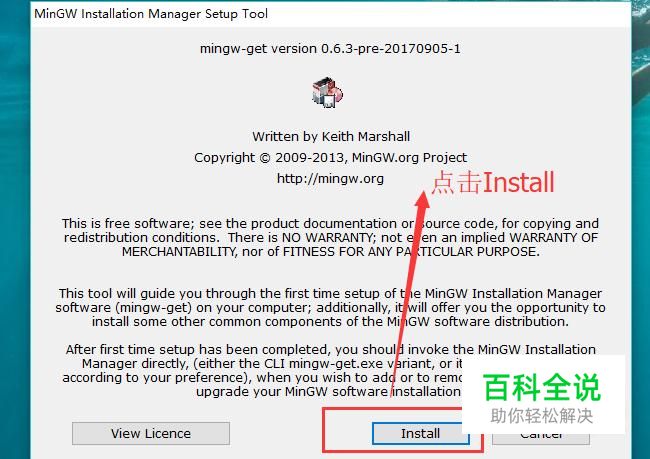Image resolution: width=650 pixels, height=459 pixels.
Task: Click the red arrow's pointed head
Action: coord(423,199)
